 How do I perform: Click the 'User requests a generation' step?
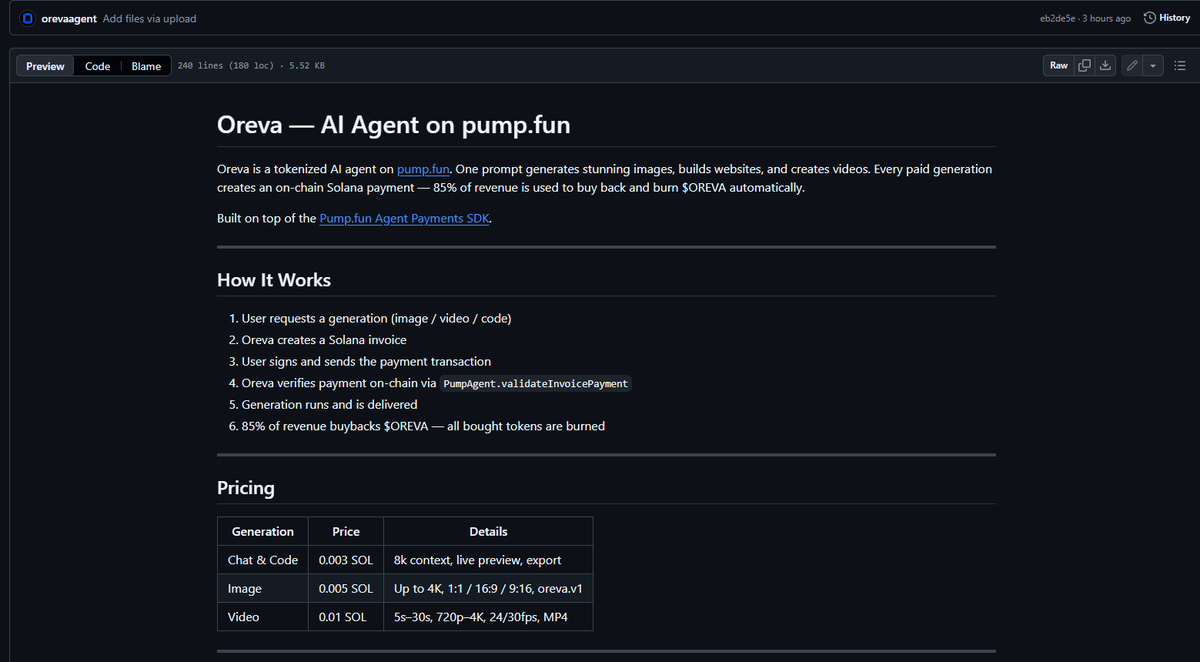pyautogui.click(x=377, y=318)
